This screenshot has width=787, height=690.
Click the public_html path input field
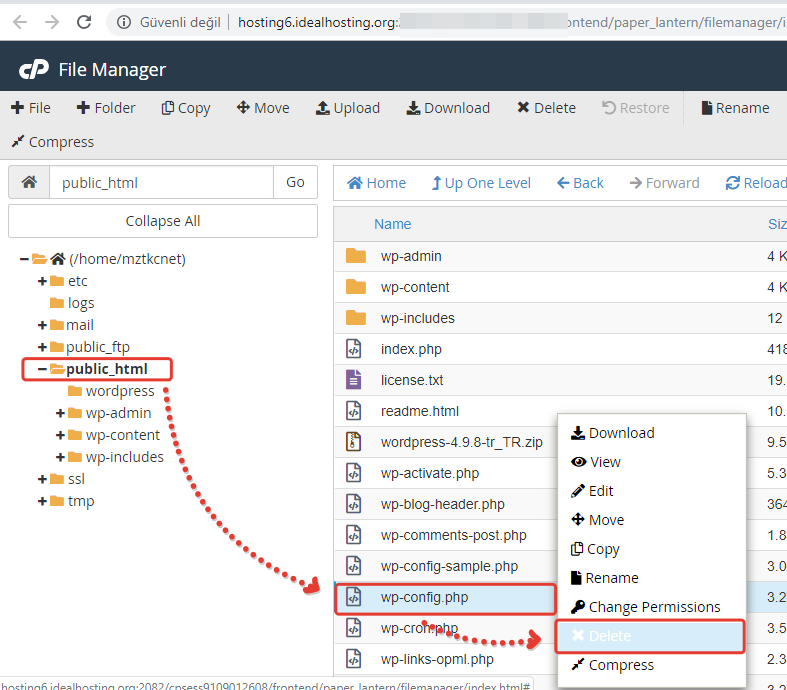[161, 183]
